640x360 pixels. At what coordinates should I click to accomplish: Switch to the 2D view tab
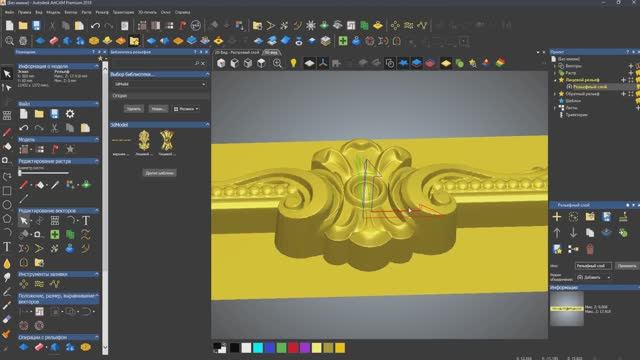[x=237, y=52]
